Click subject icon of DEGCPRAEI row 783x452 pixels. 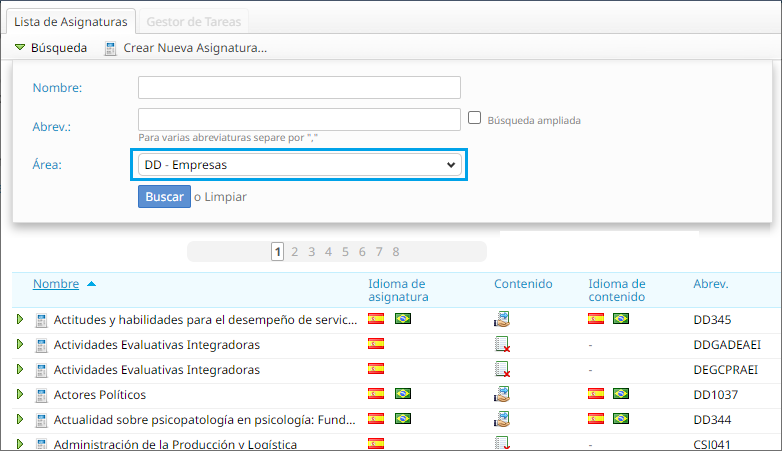point(41,370)
